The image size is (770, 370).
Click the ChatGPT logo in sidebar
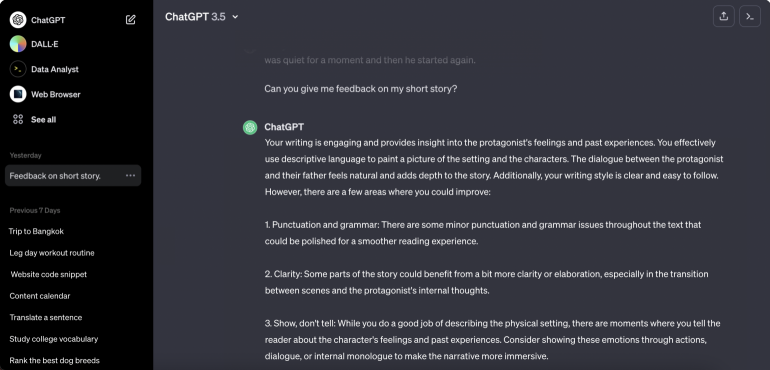pos(18,20)
